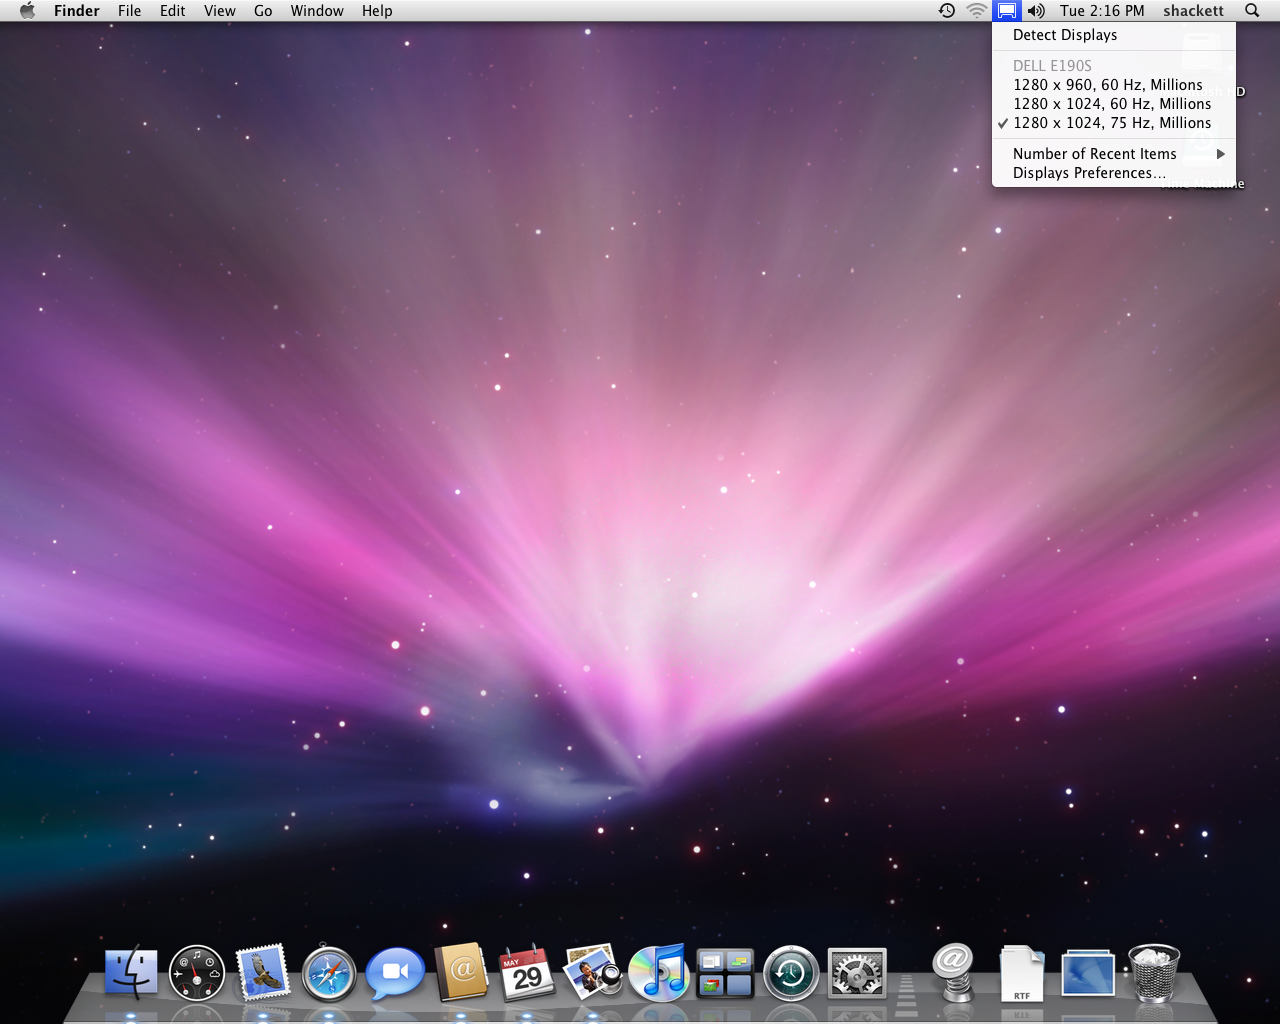Viewport: 1280px width, 1024px height.
Task: Open the Mail app in the Dock
Action: [x=263, y=973]
